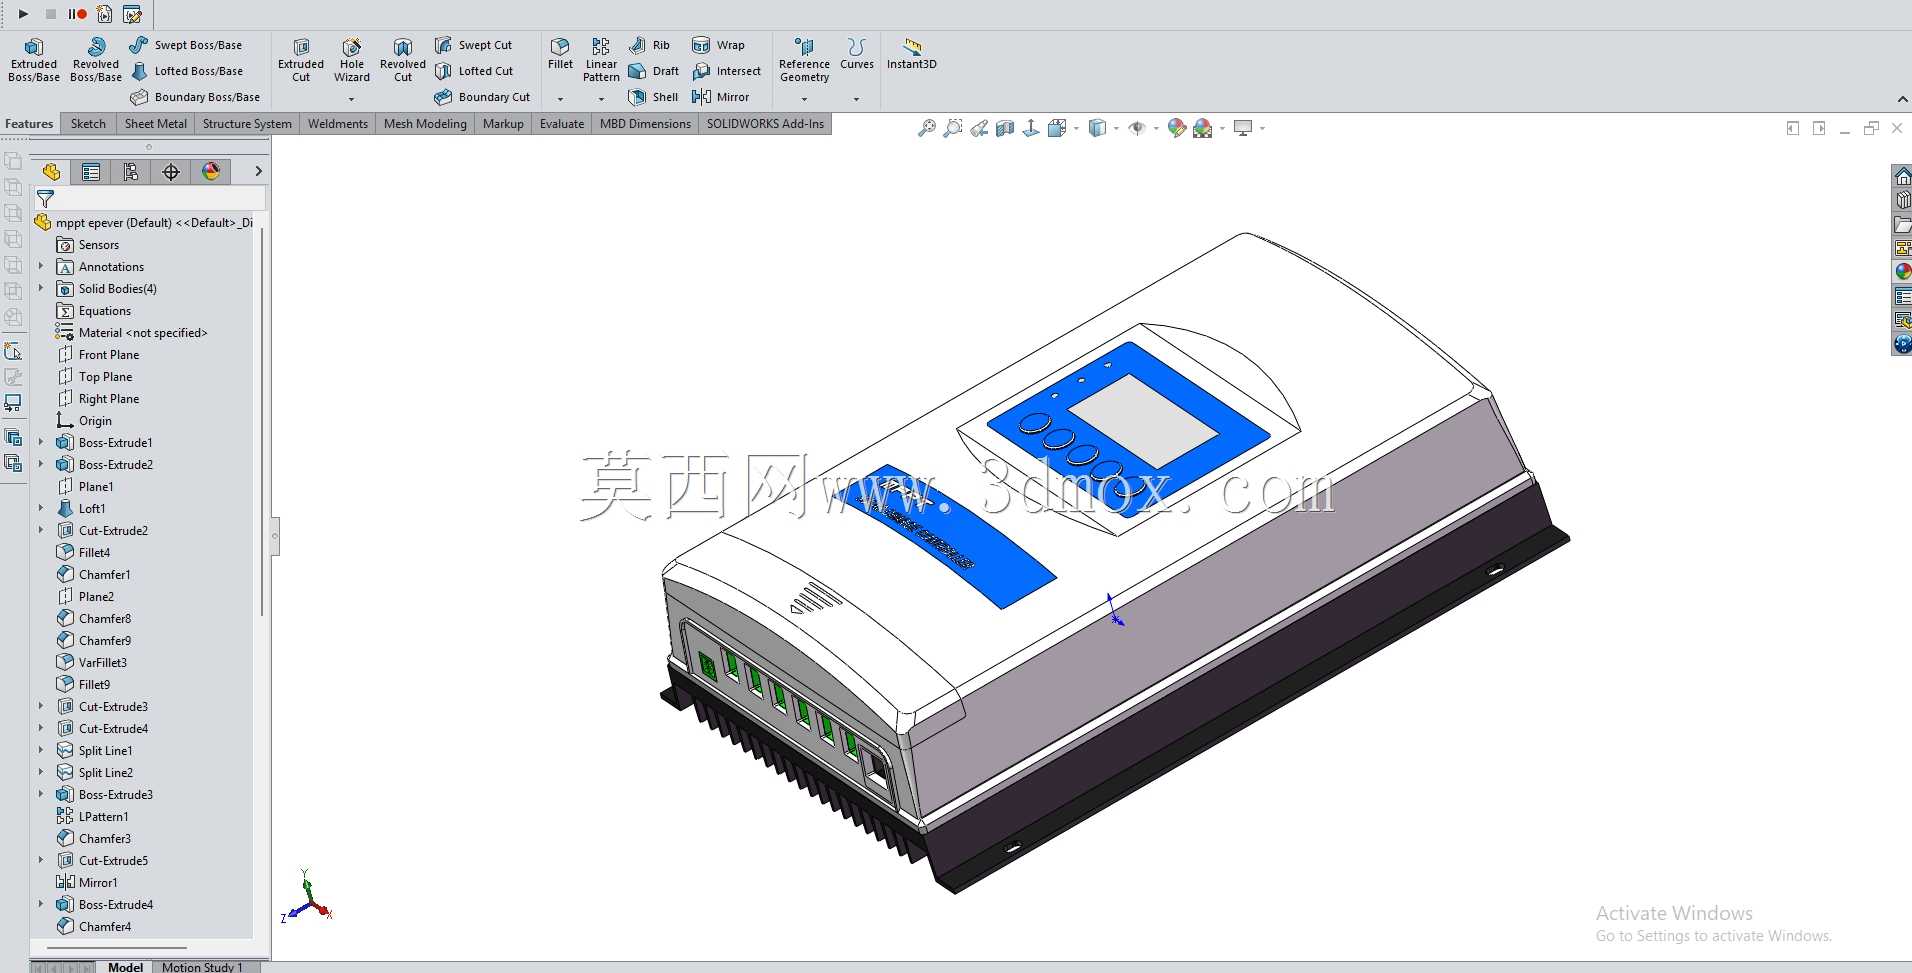Switch to the MBD Dimensions tab
This screenshot has width=1912, height=973.
click(645, 124)
